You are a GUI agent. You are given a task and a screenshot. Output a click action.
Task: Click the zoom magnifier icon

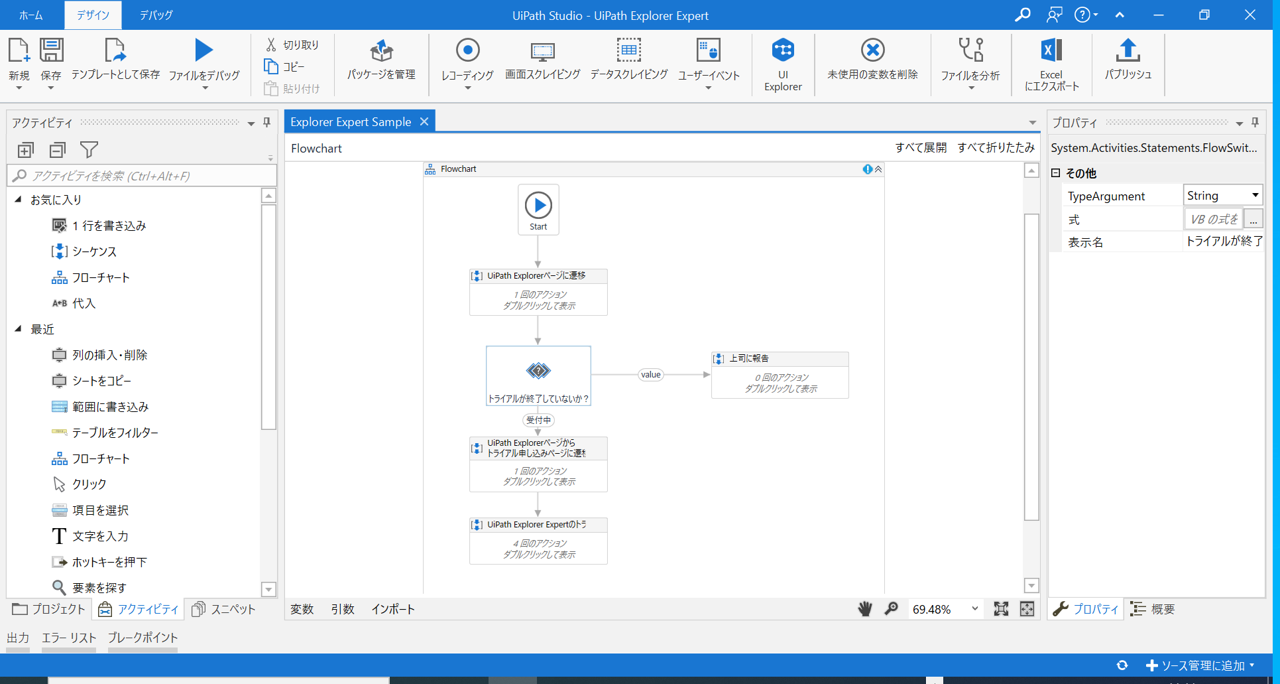pyautogui.click(x=891, y=609)
